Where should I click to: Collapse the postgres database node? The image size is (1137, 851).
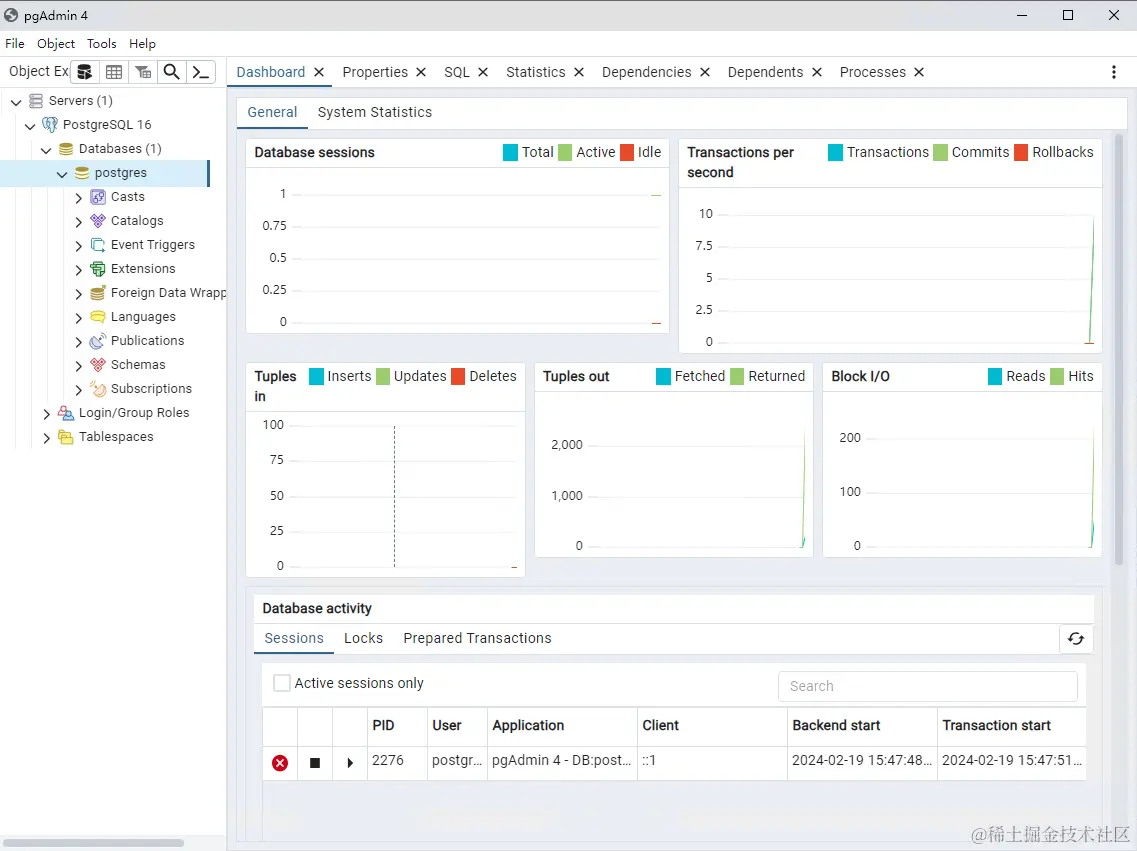62,174
